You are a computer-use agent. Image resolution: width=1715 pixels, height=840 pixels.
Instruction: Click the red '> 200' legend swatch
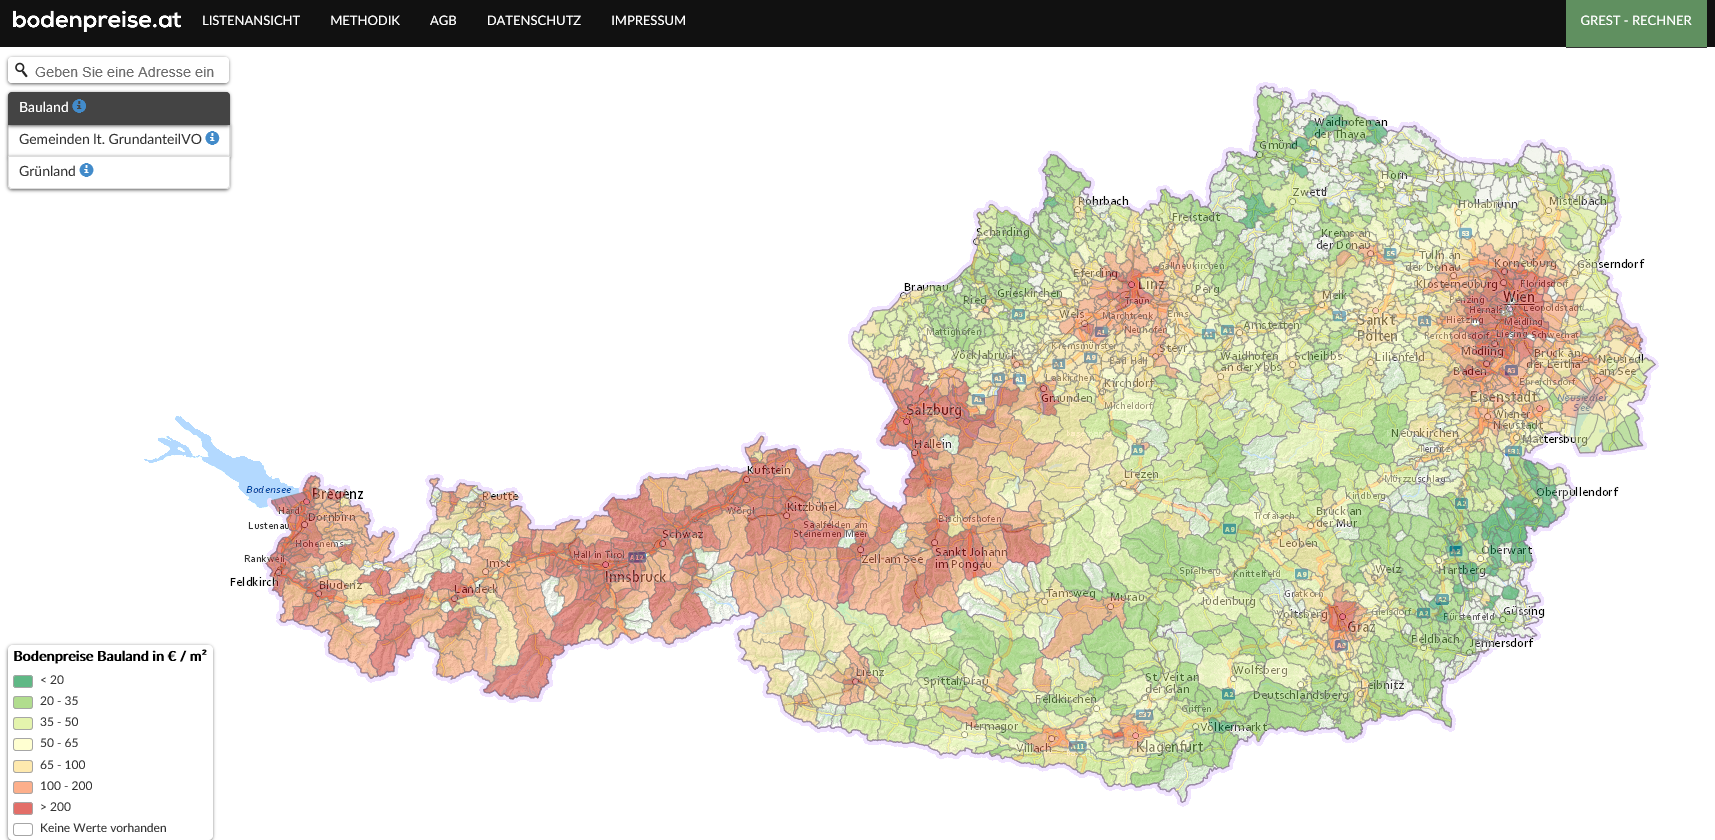coord(23,808)
